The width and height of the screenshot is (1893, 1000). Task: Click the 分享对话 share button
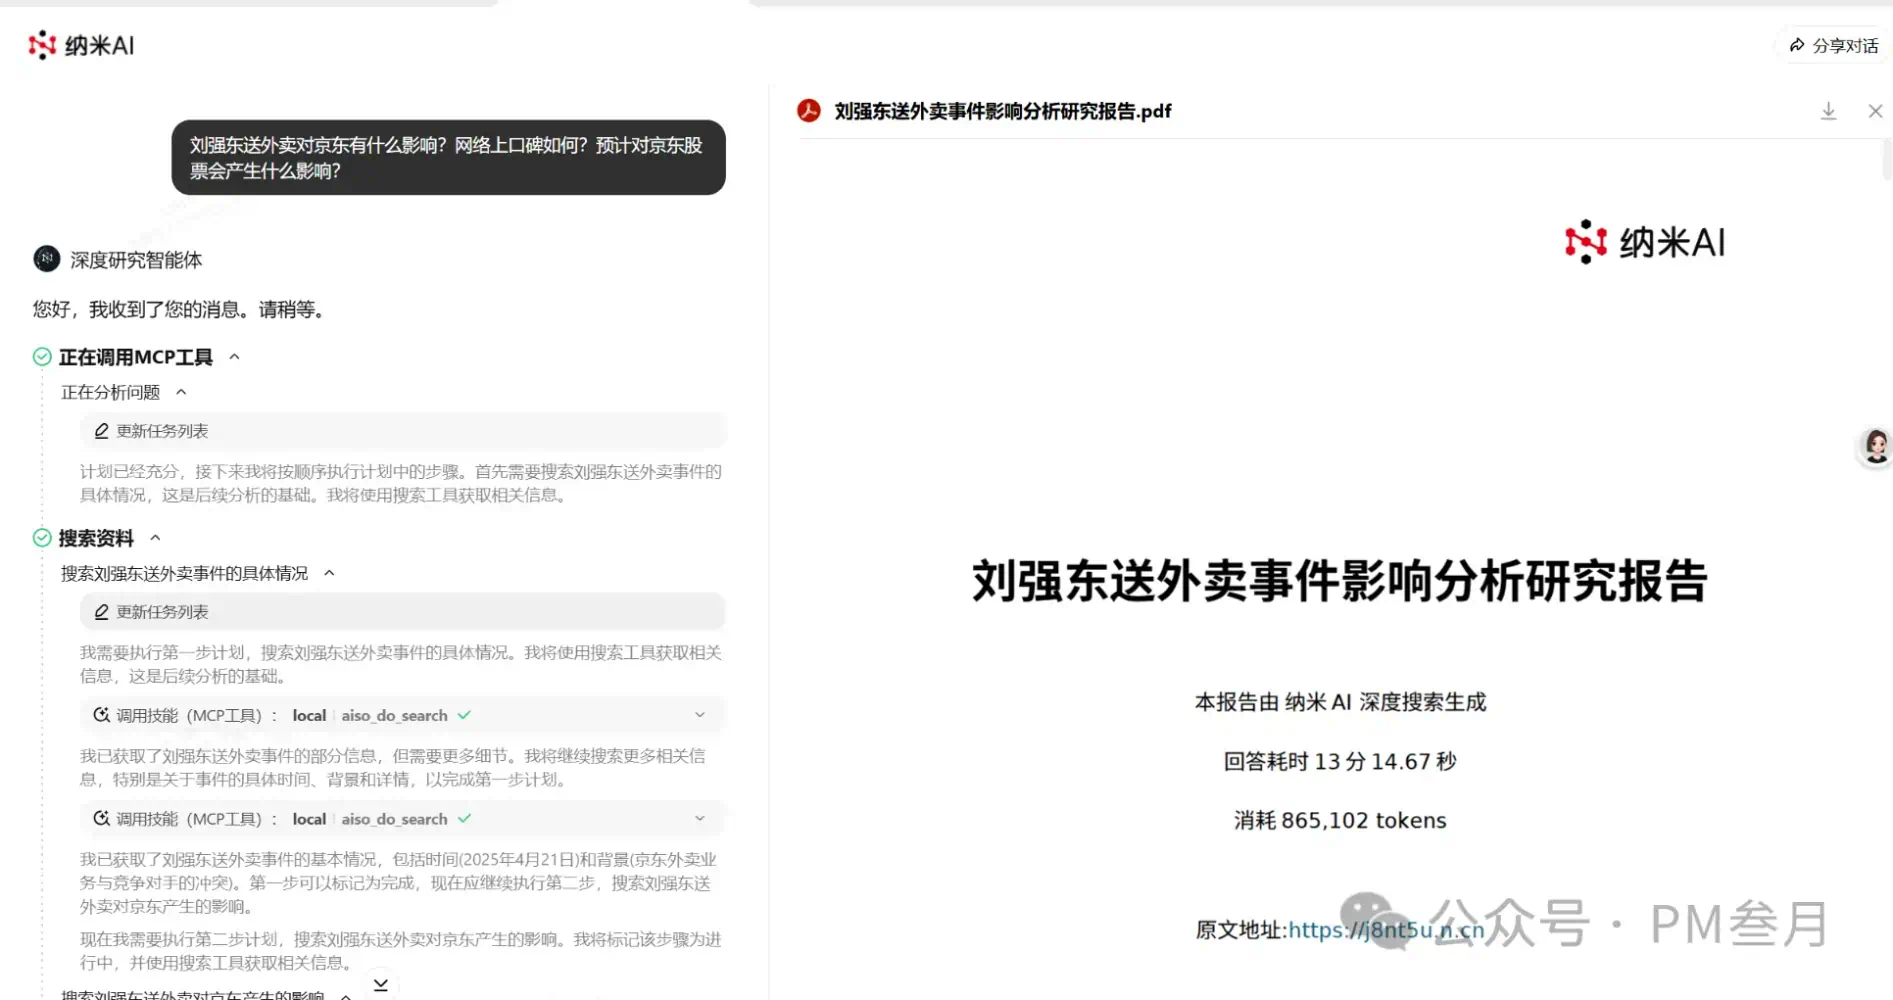pyautogui.click(x=1833, y=46)
